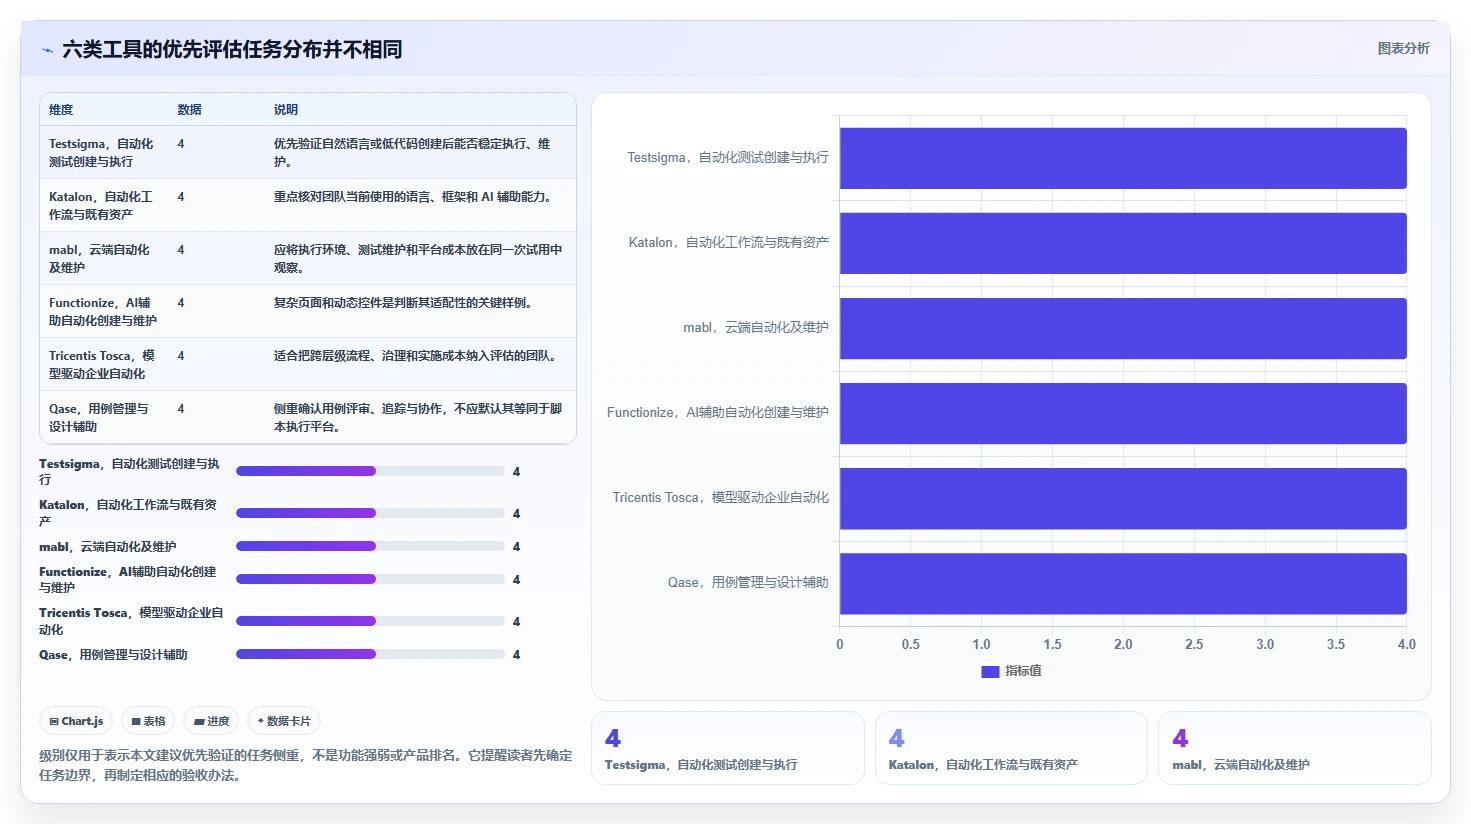This screenshot has height=824, width=1471.
Task: Click the mabl progress bar
Action: (370, 546)
